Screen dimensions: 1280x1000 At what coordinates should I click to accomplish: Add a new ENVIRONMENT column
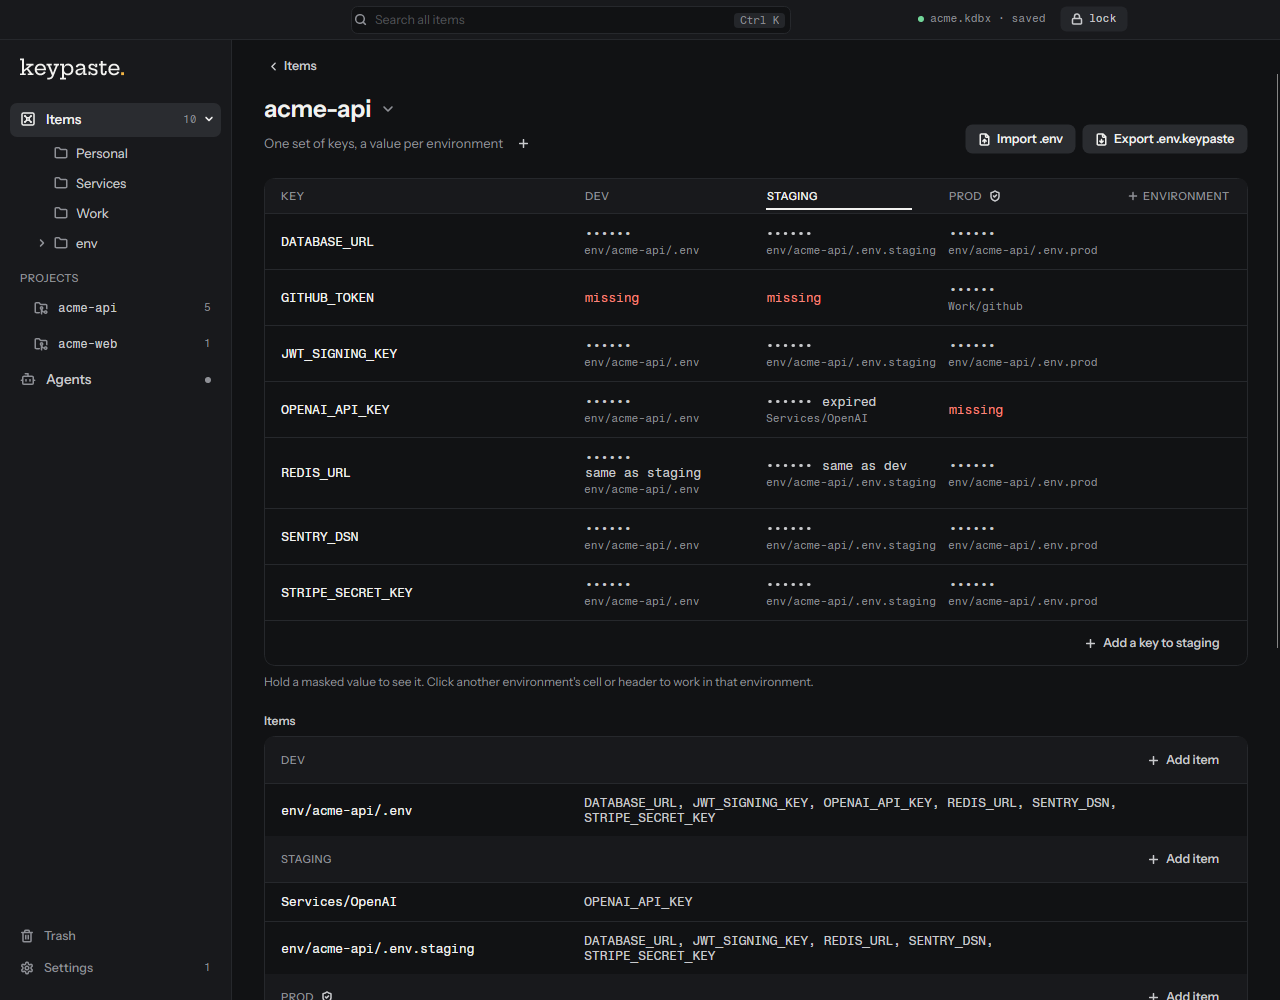pyautogui.click(x=1179, y=196)
